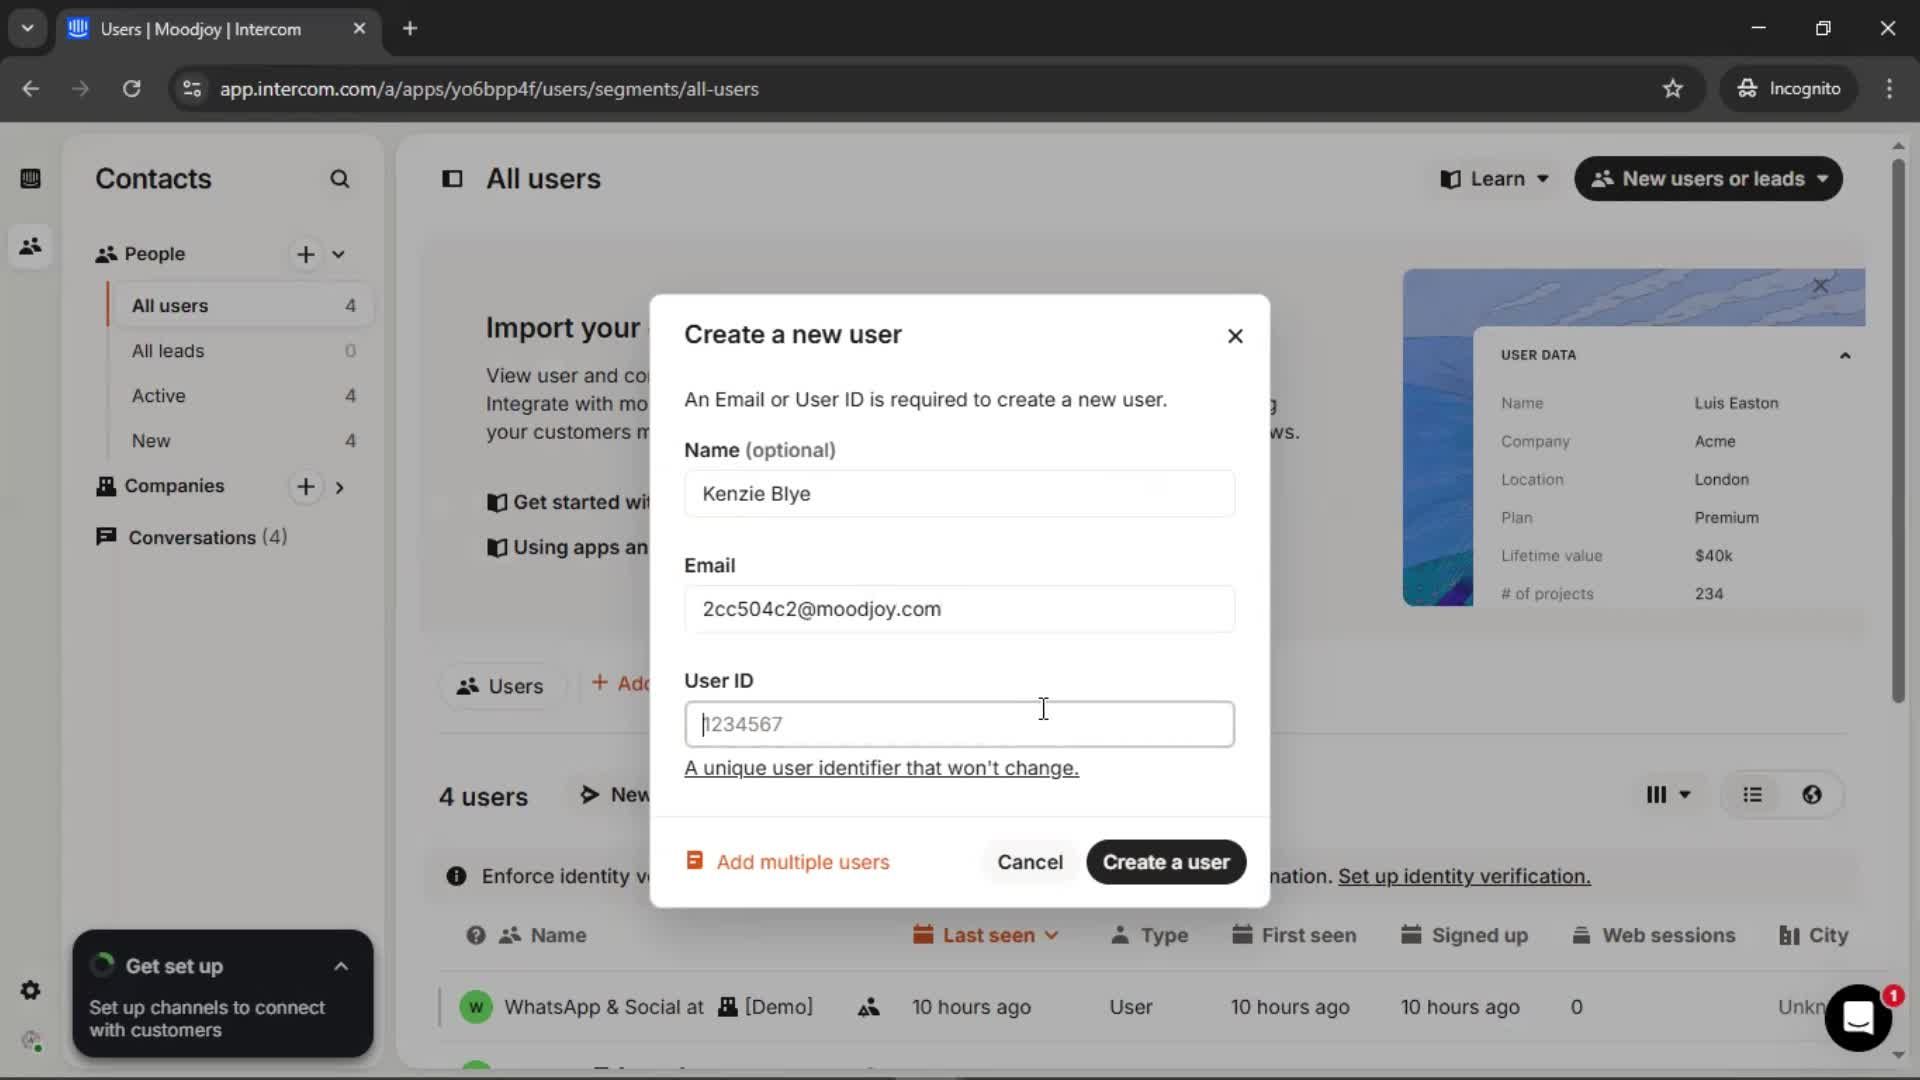Open Using apps guide link
Viewport: 1920px width, 1080px height.
pyautogui.click(x=567, y=547)
